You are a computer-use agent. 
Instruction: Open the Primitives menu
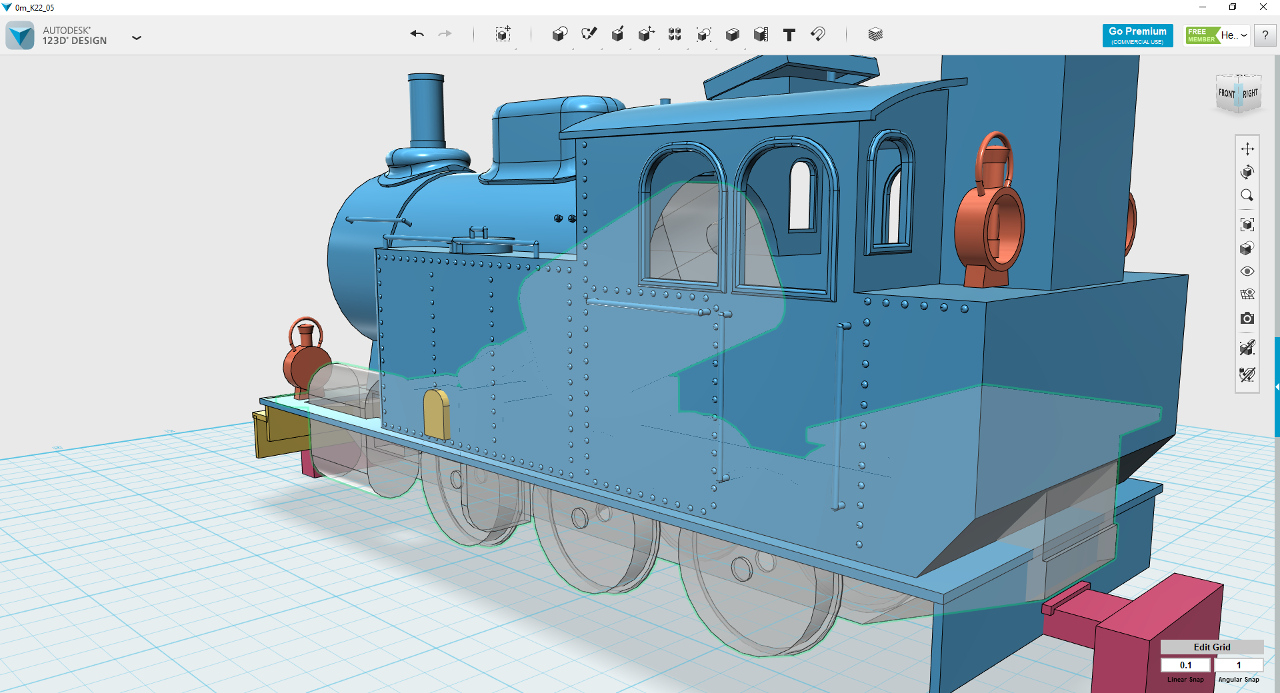click(x=560, y=34)
